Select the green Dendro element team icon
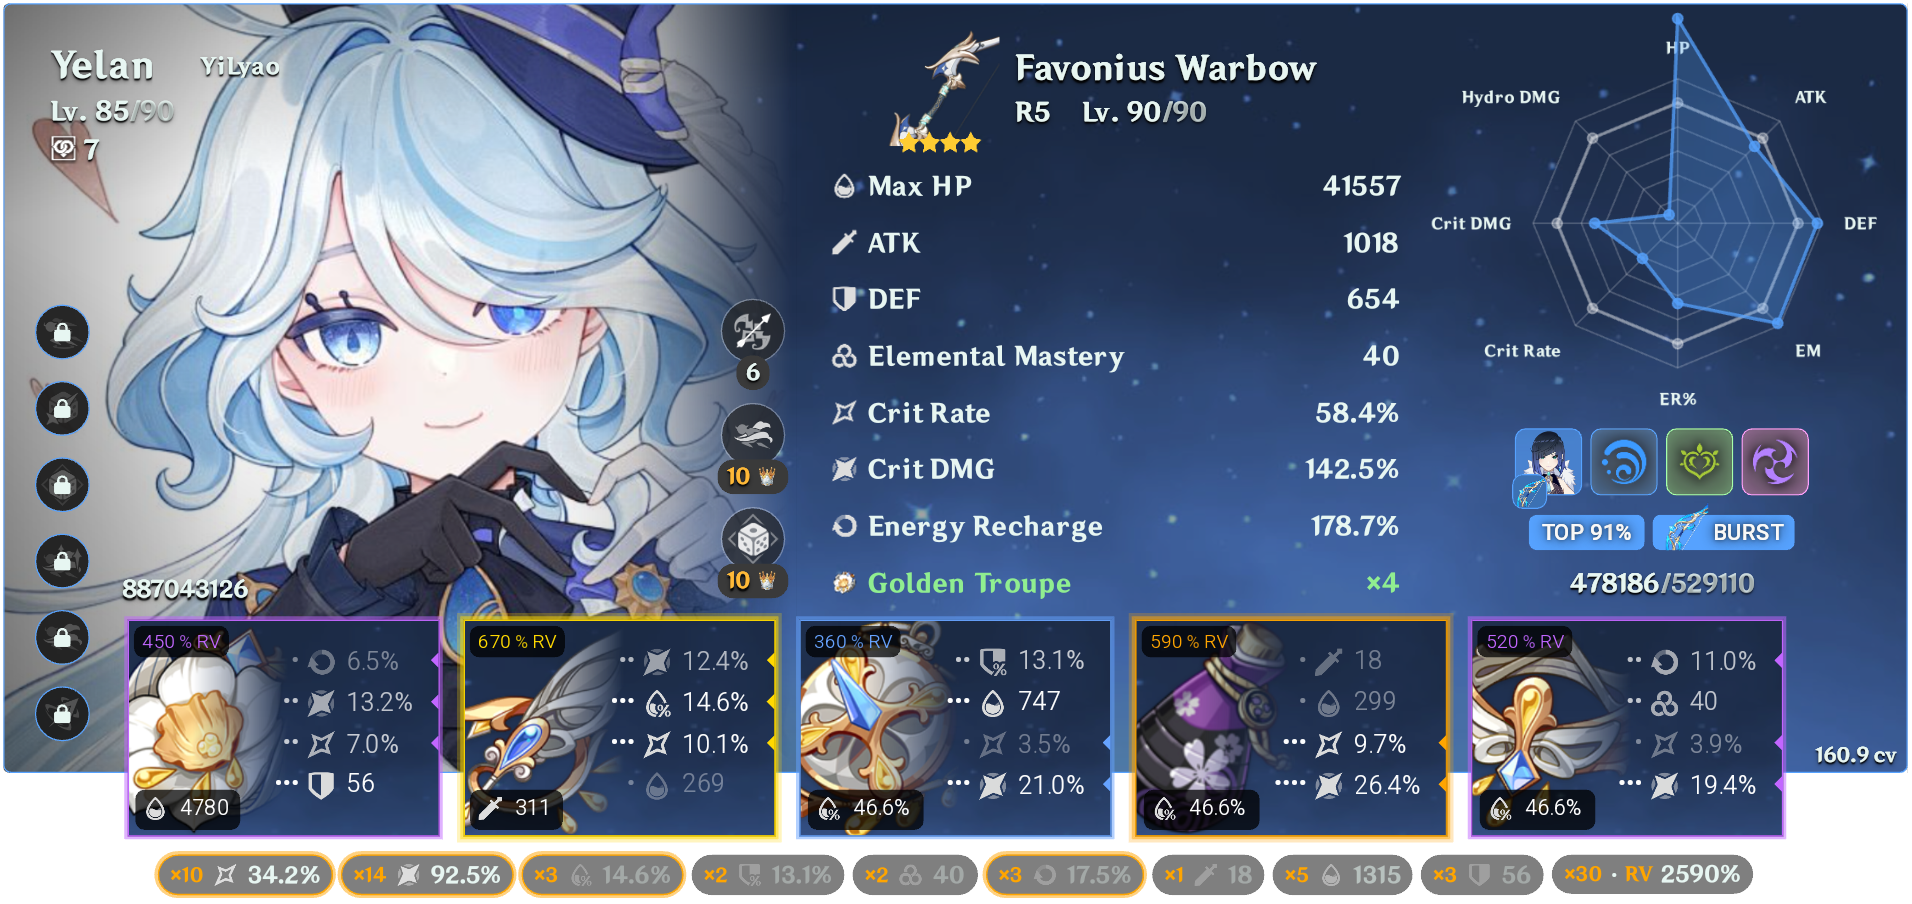This screenshot has width=1912, height=904. tap(1699, 462)
